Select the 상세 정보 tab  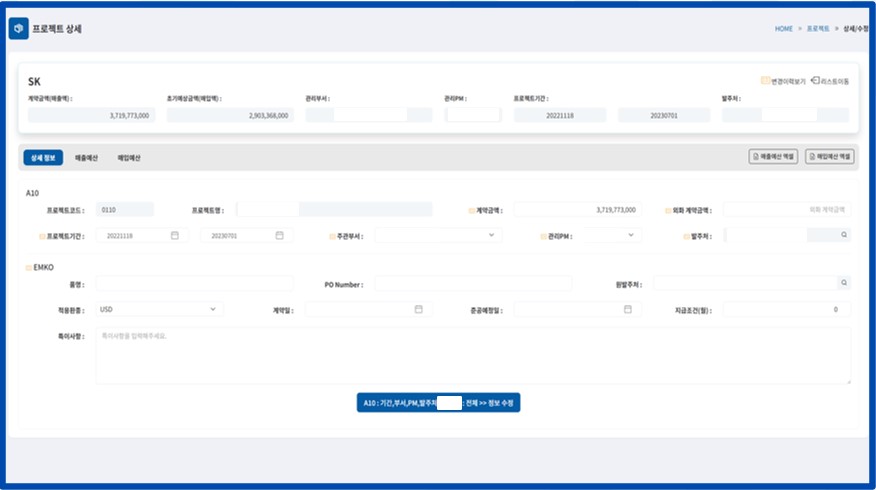coord(43,157)
